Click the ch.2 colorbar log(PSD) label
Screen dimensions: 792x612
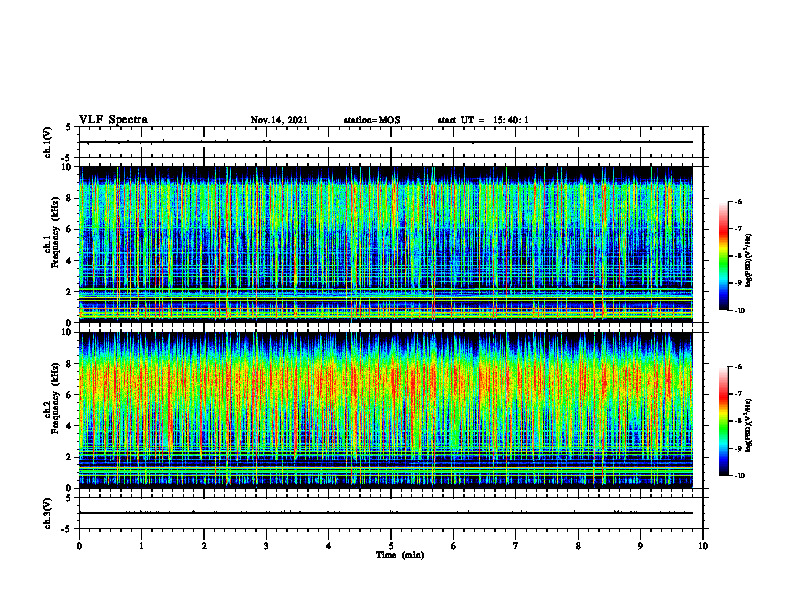pos(749,425)
